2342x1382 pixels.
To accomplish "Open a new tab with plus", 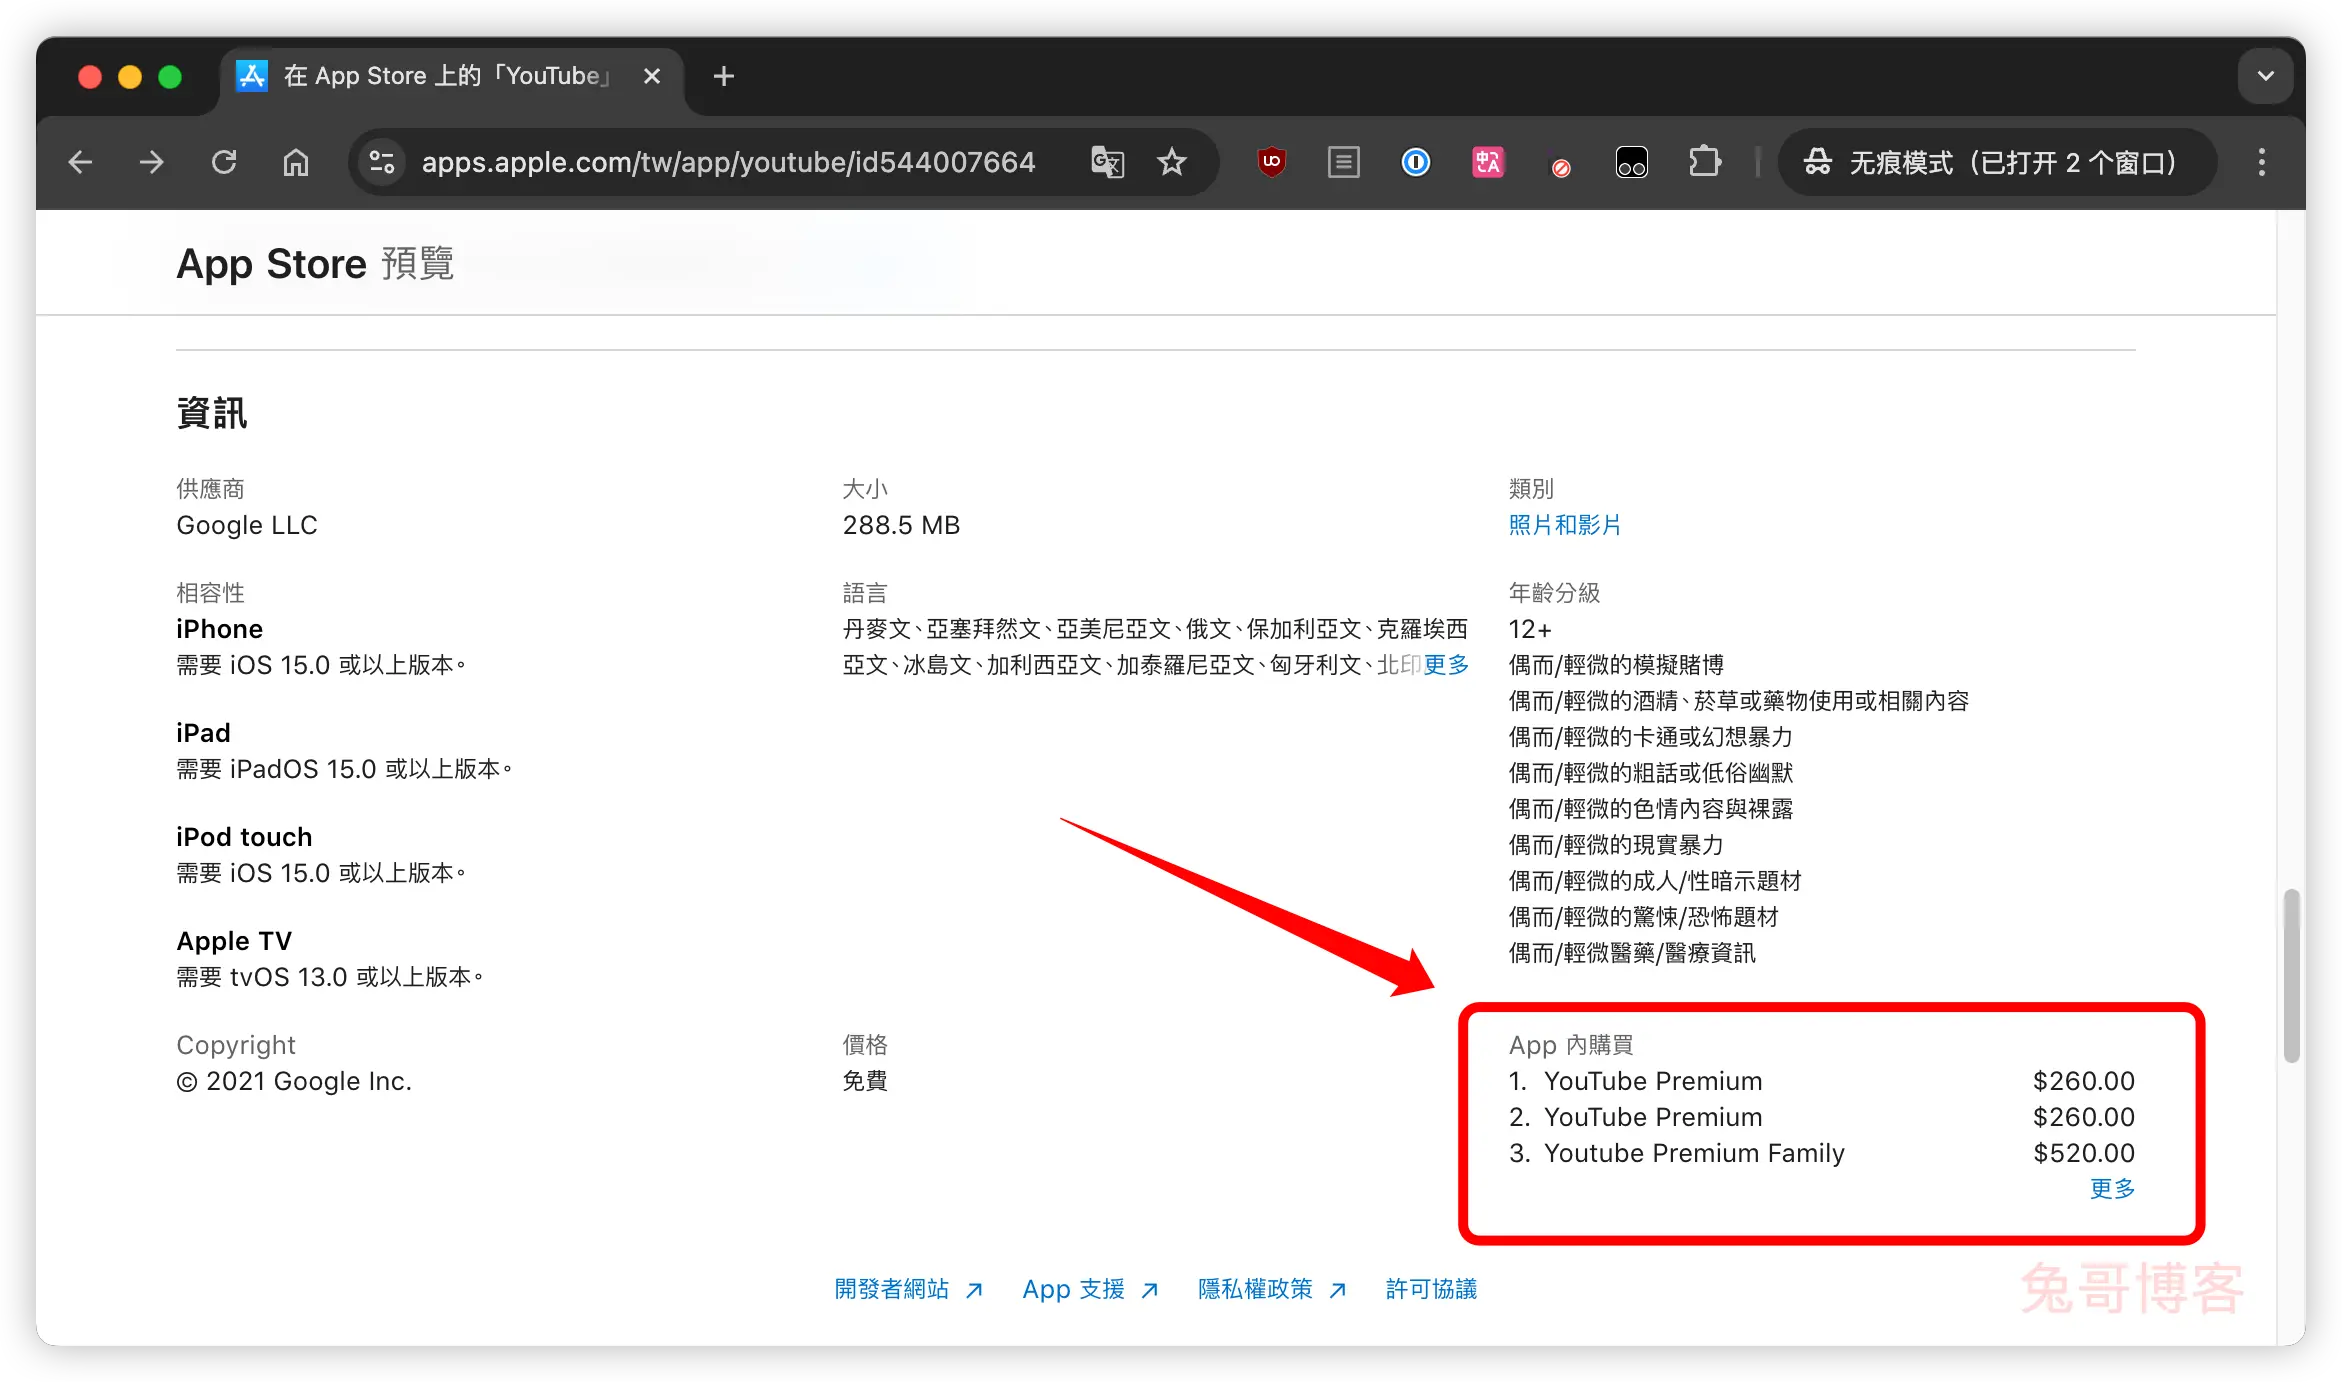I will click(x=723, y=76).
